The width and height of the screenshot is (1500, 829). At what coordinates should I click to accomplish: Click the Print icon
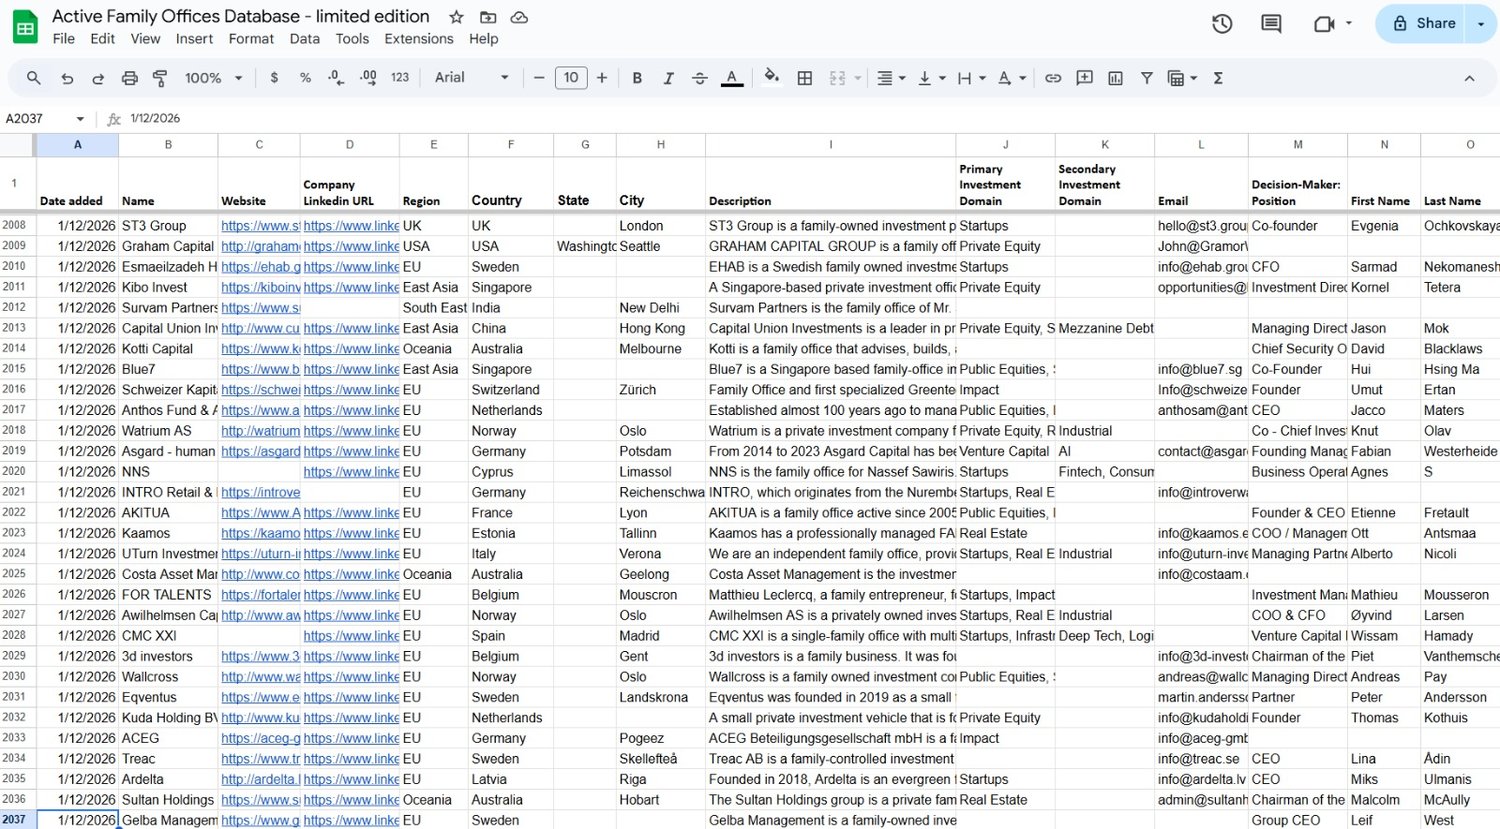click(x=129, y=78)
